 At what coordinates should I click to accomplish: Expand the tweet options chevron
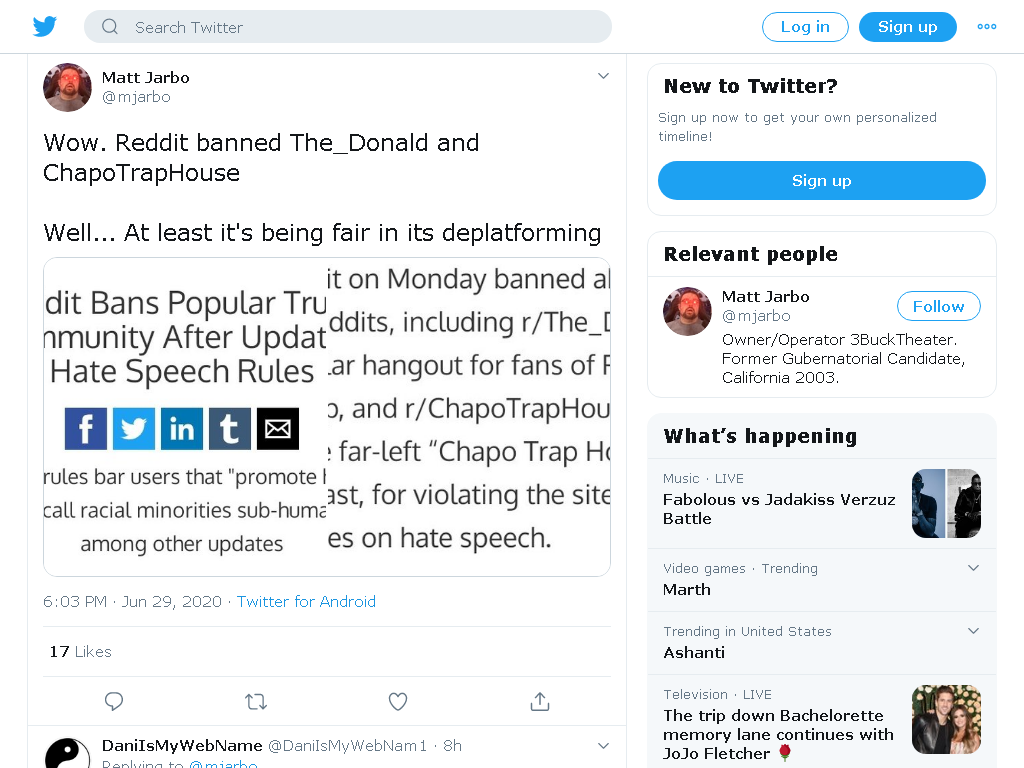[603, 76]
